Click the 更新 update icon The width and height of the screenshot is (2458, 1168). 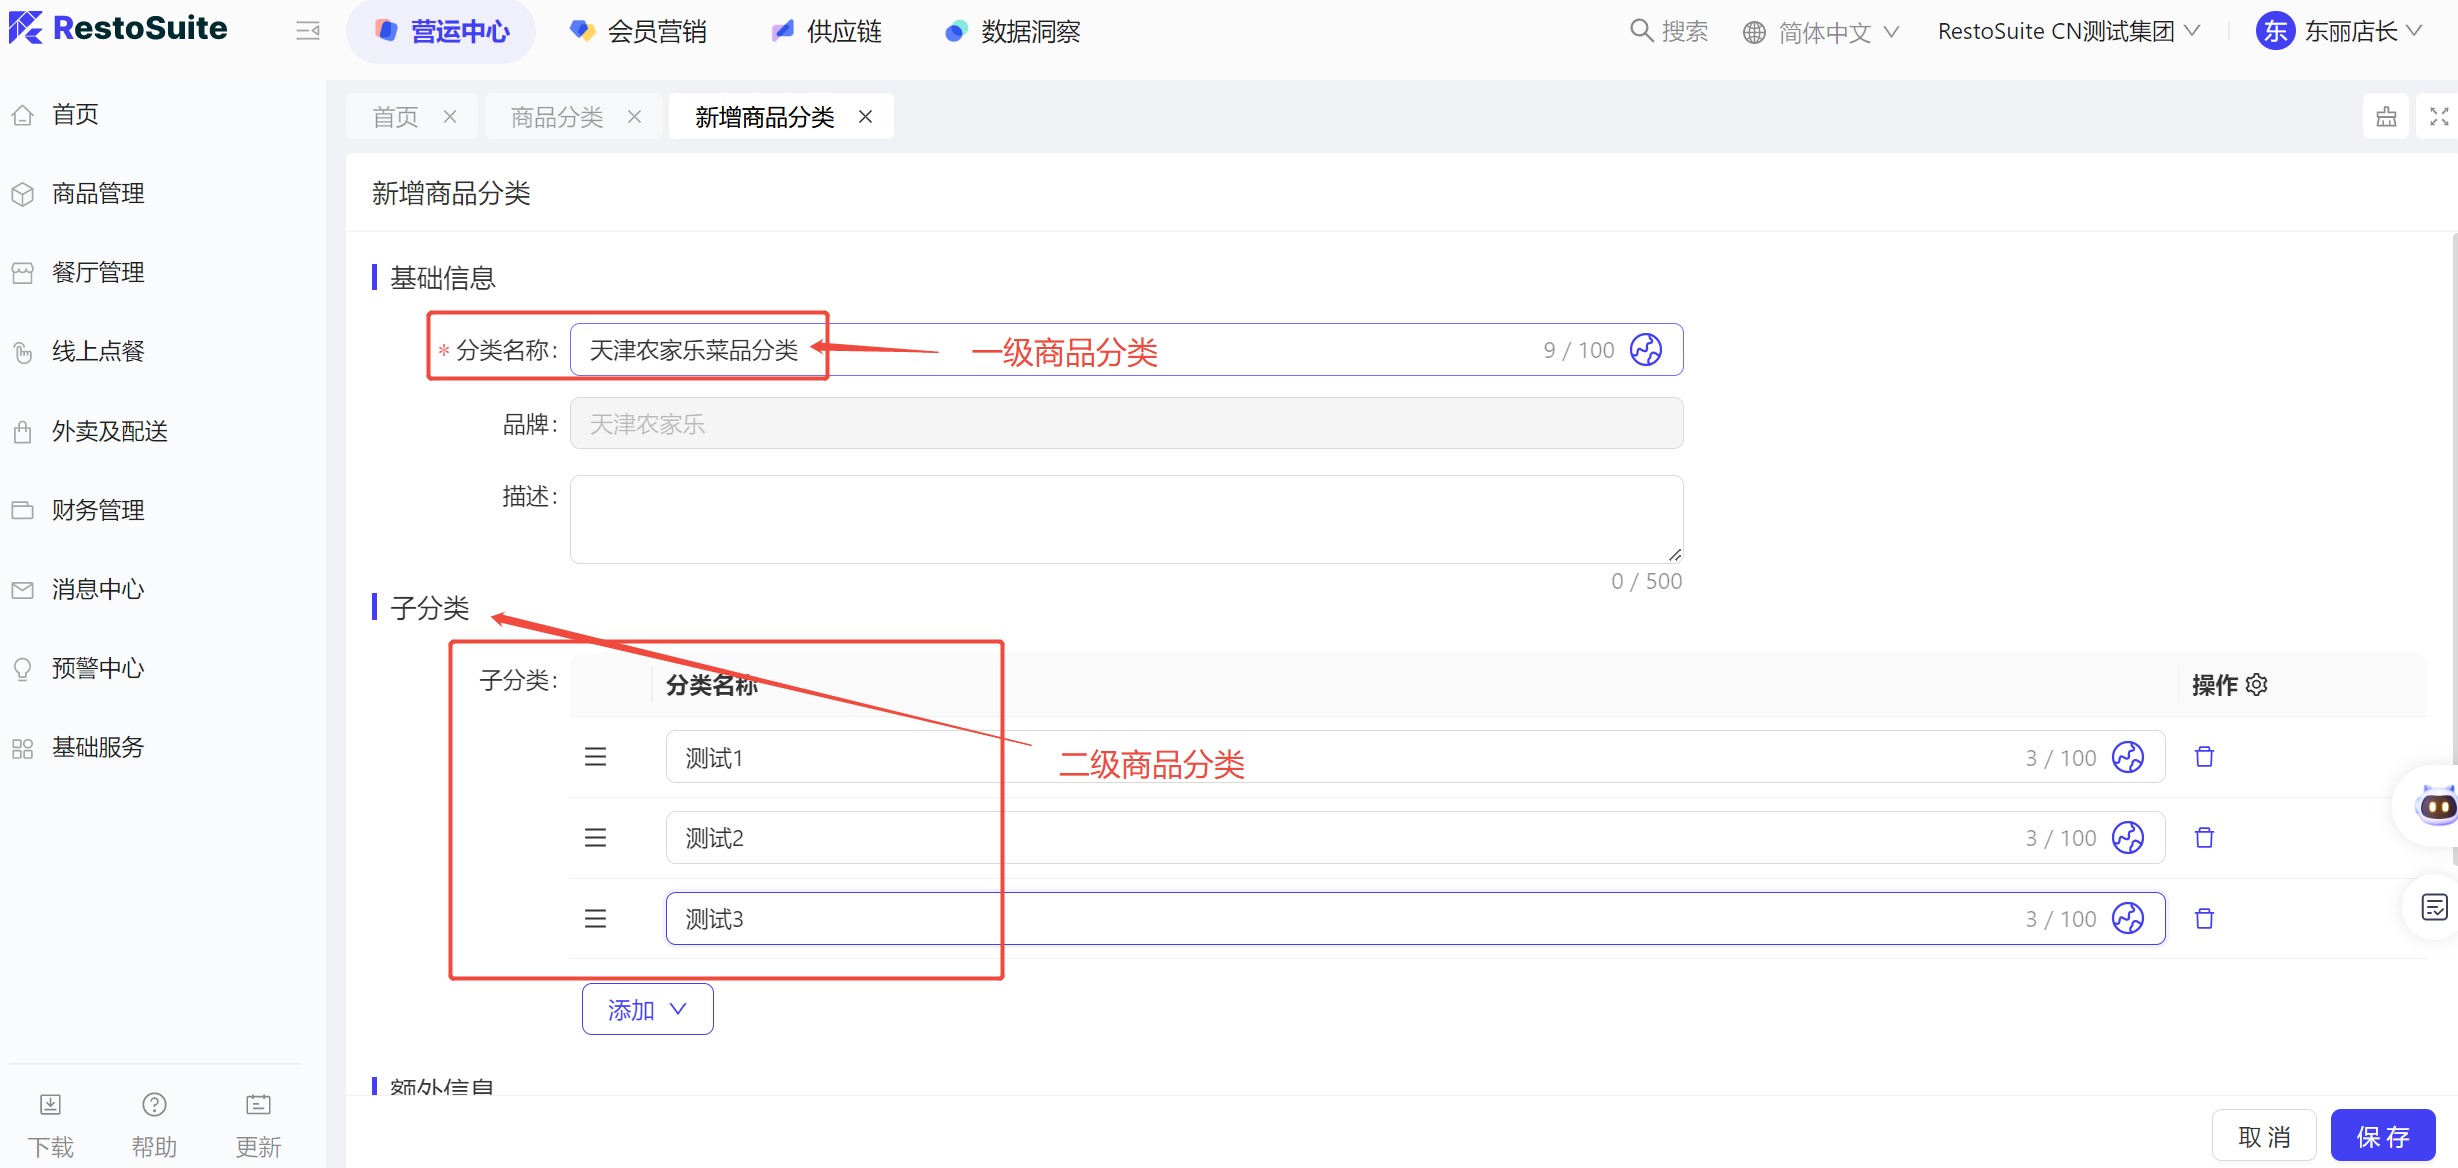tap(258, 1104)
